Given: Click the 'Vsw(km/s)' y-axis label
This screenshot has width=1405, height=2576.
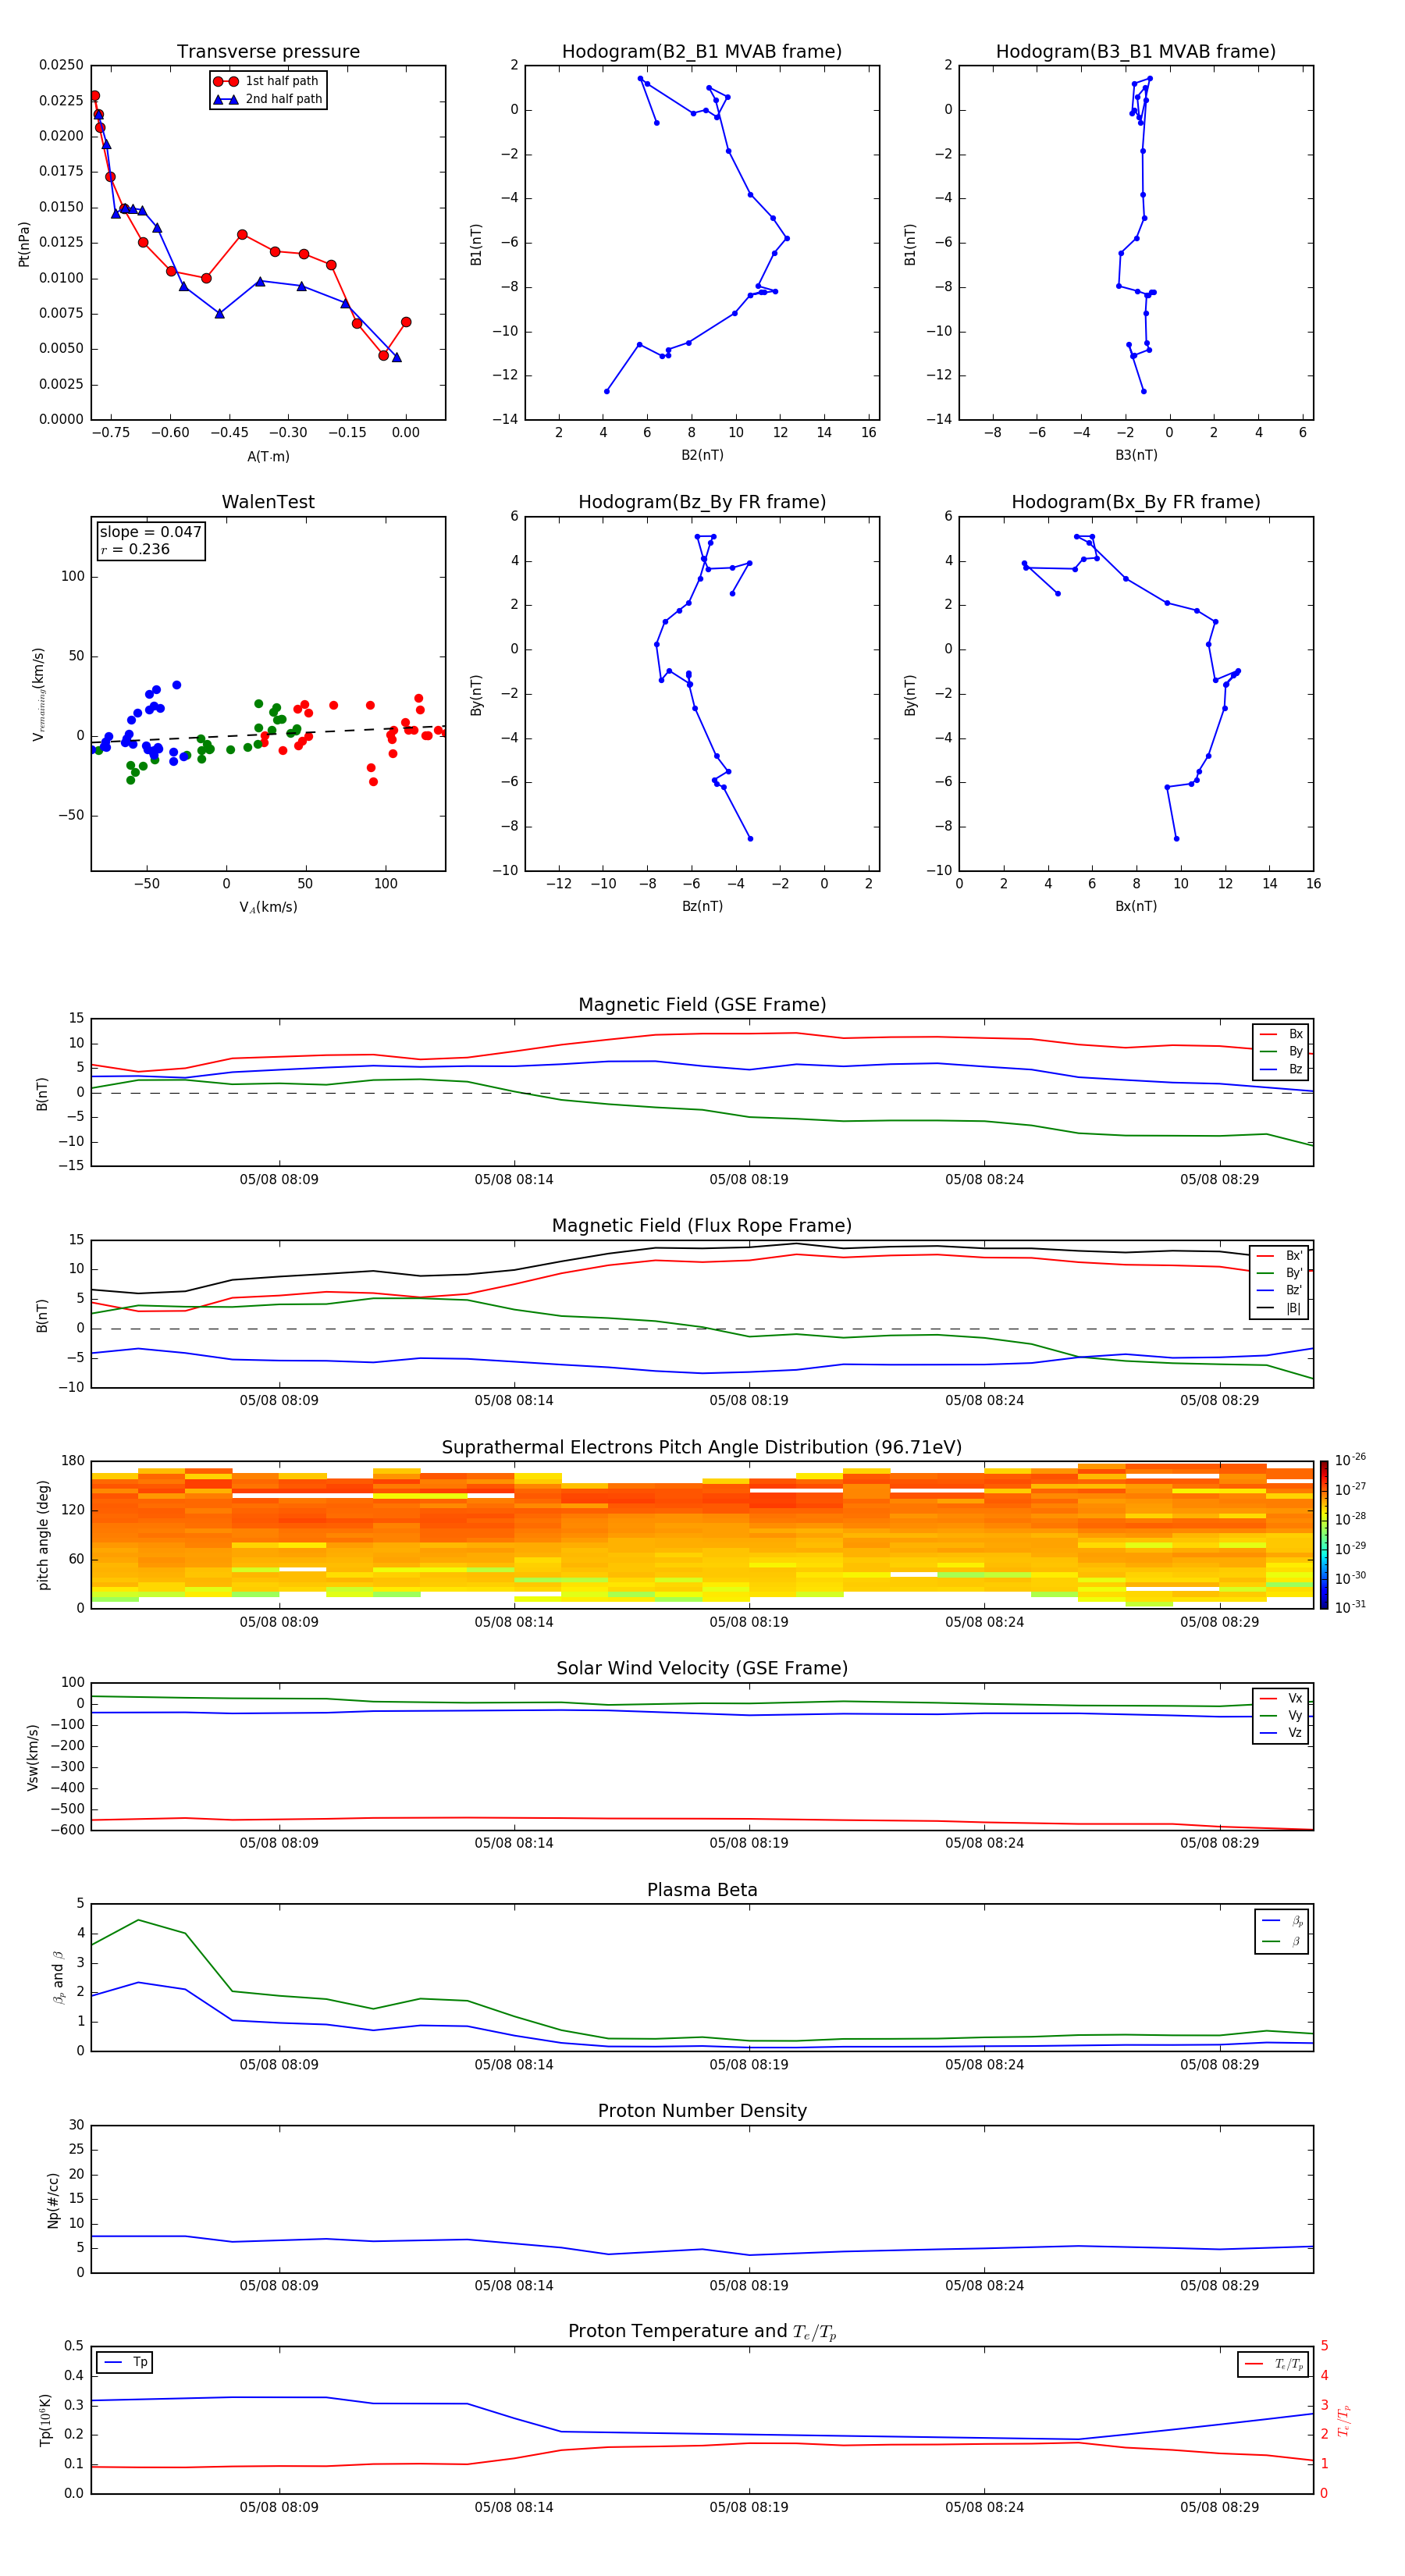Looking at the screenshot, I should click(32, 1757).
